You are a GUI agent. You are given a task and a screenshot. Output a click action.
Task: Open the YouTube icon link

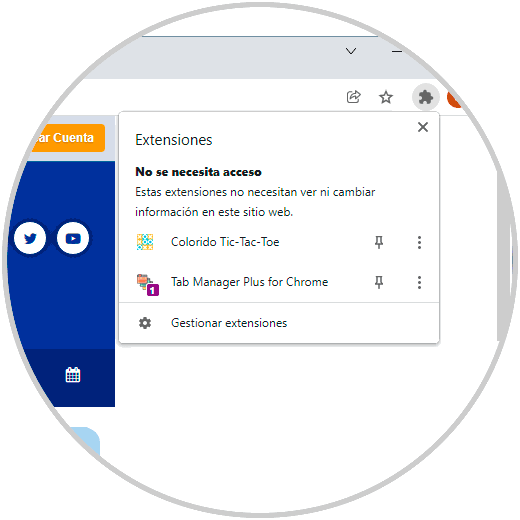click(x=73, y=238)
